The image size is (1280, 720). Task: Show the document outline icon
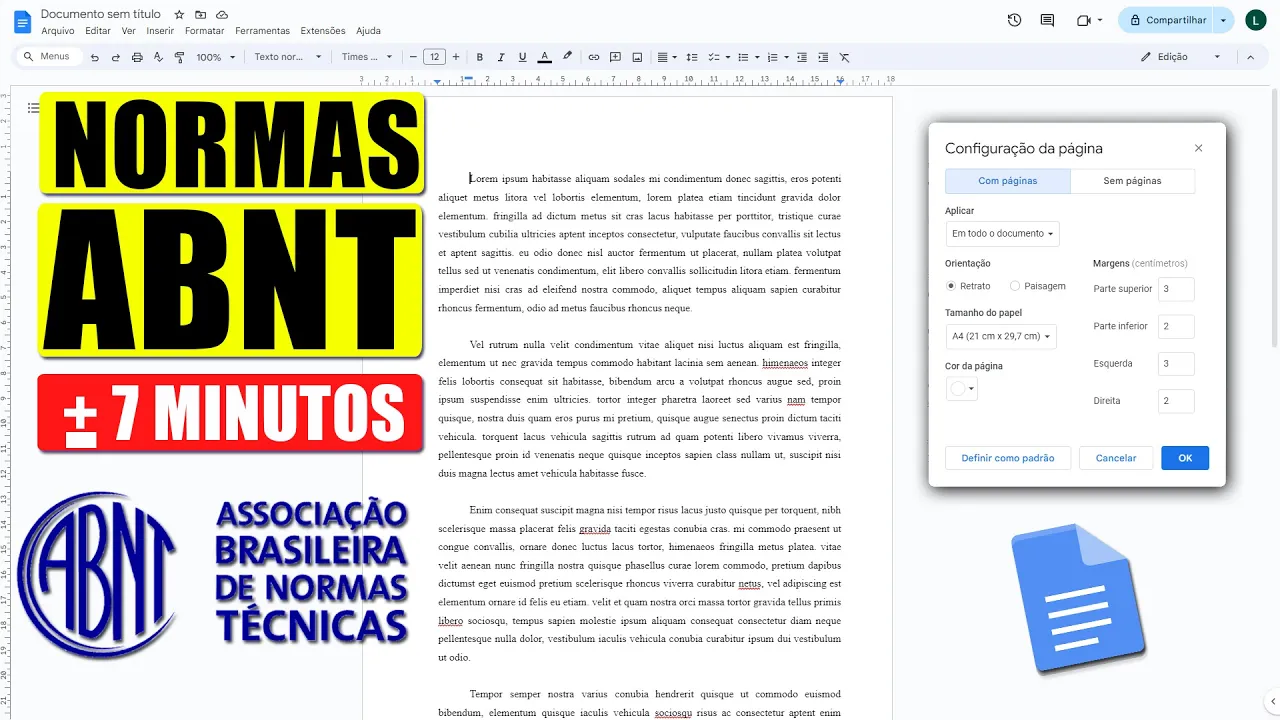[34, 107]
